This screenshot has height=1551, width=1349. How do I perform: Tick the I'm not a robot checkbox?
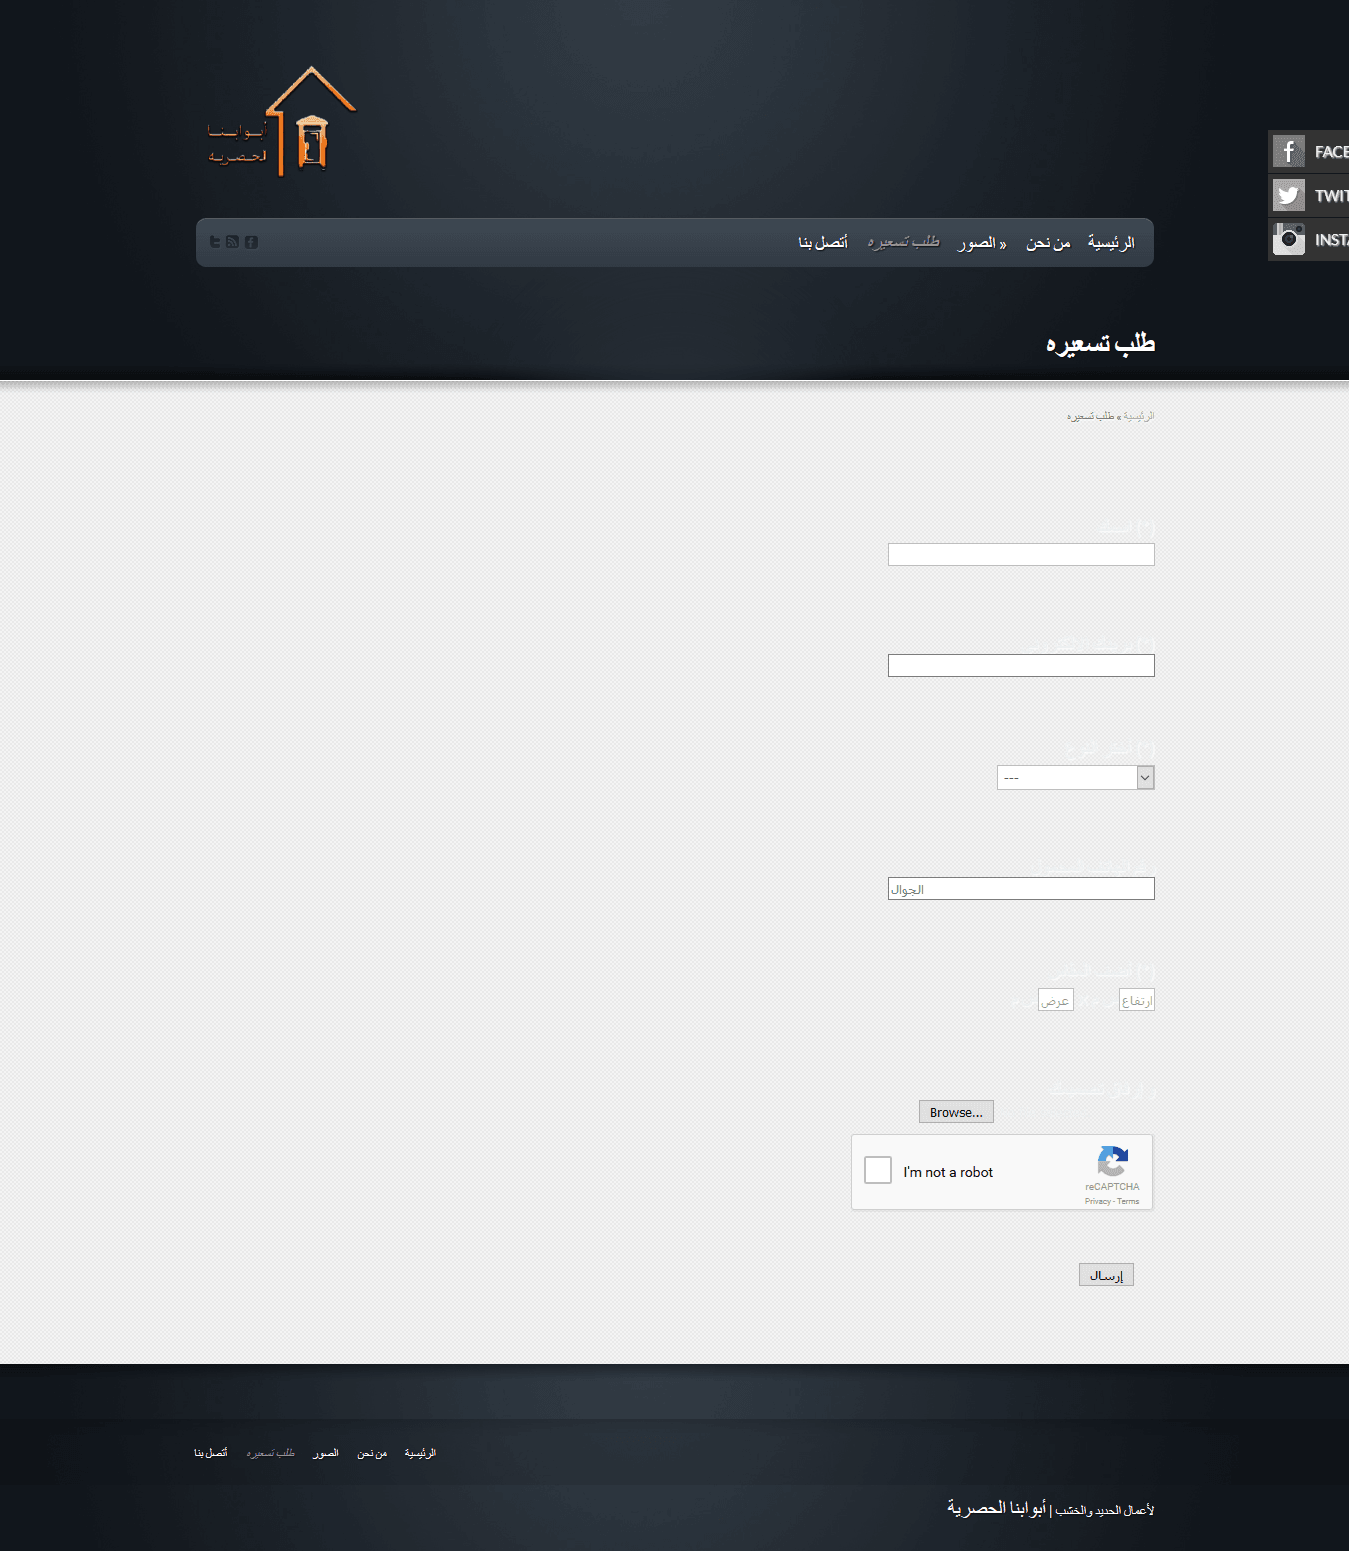tap(878, 1170)
